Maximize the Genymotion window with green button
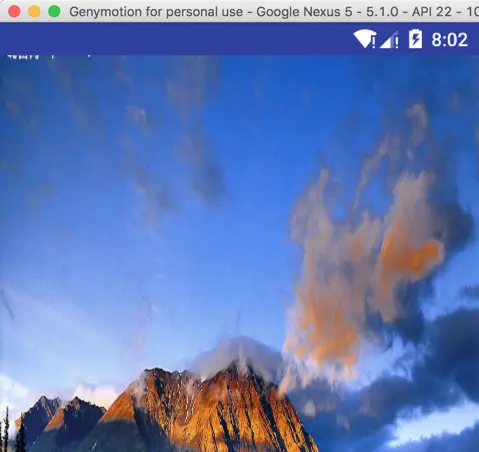Screen dimensions: 479x452 [x=54, y=11]
